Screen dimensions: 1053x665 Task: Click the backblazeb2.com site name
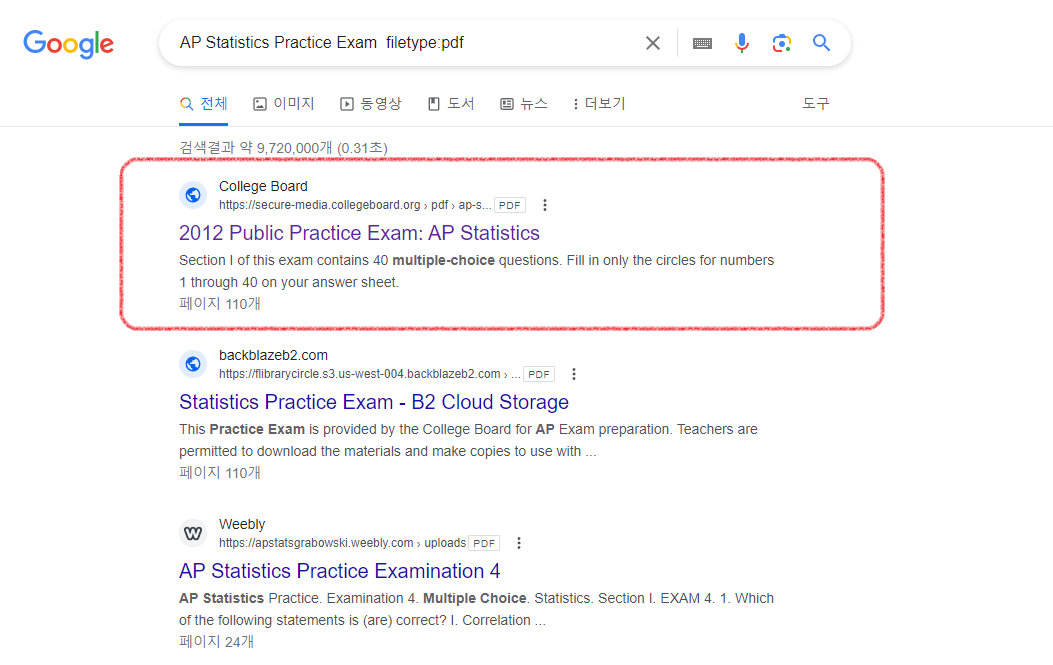(273, 355)
